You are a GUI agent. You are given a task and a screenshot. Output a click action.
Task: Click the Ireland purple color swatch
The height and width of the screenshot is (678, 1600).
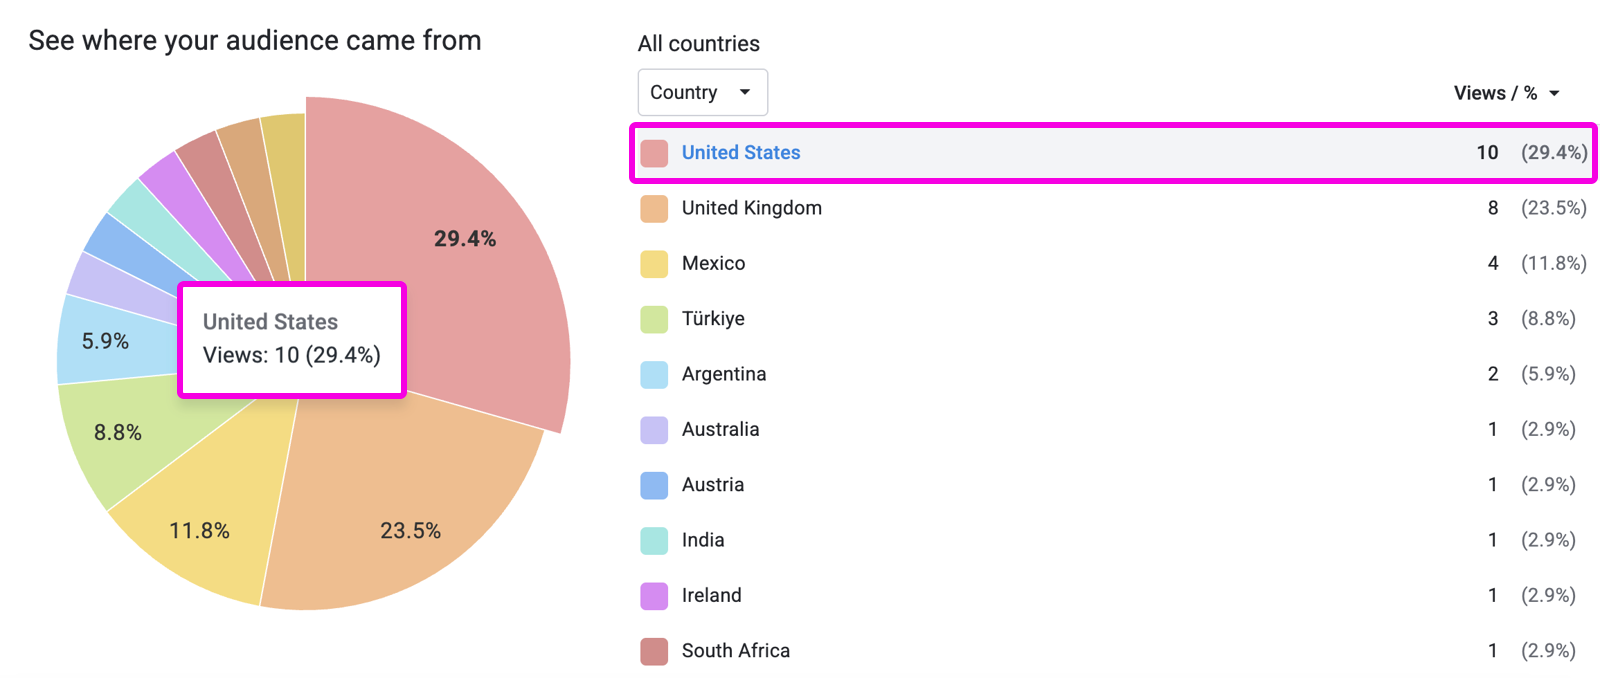[x=654, y=595]
